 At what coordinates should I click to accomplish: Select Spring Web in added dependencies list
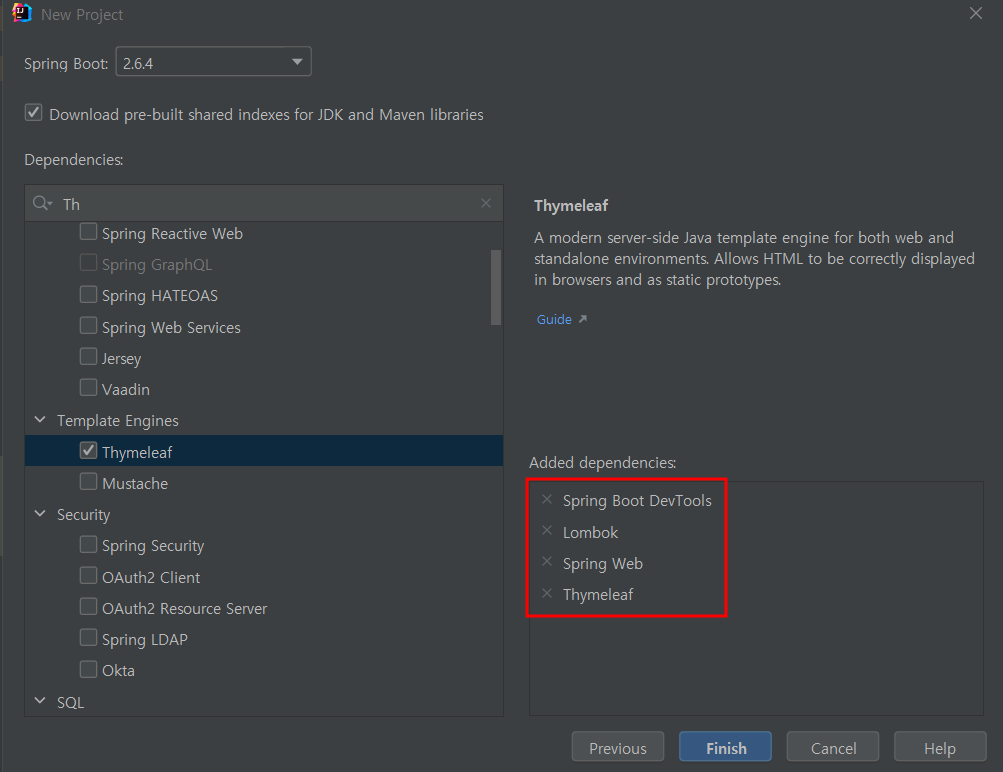coord(603,563)
